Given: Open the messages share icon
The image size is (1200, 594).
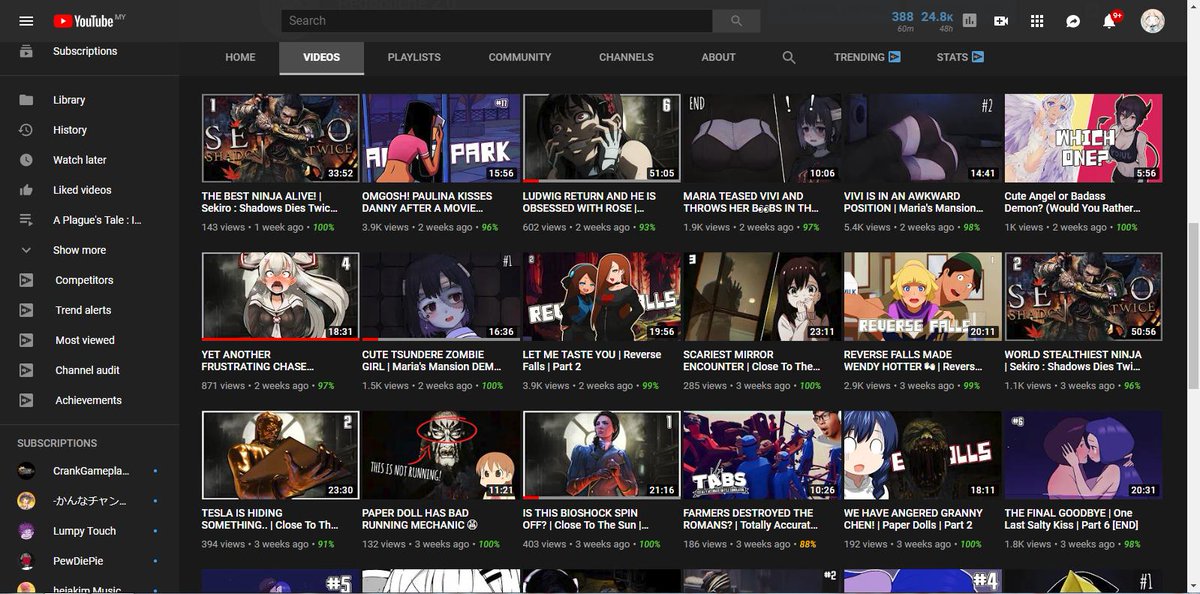Looking at the screenshot, I should 1073,21.
